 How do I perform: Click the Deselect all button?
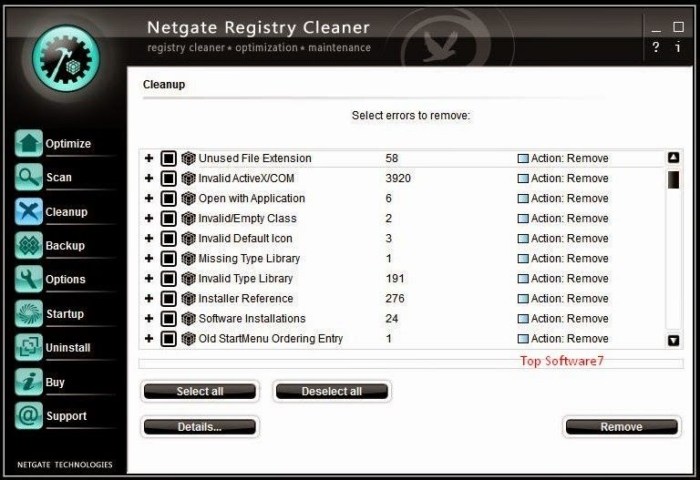[332, 391]
